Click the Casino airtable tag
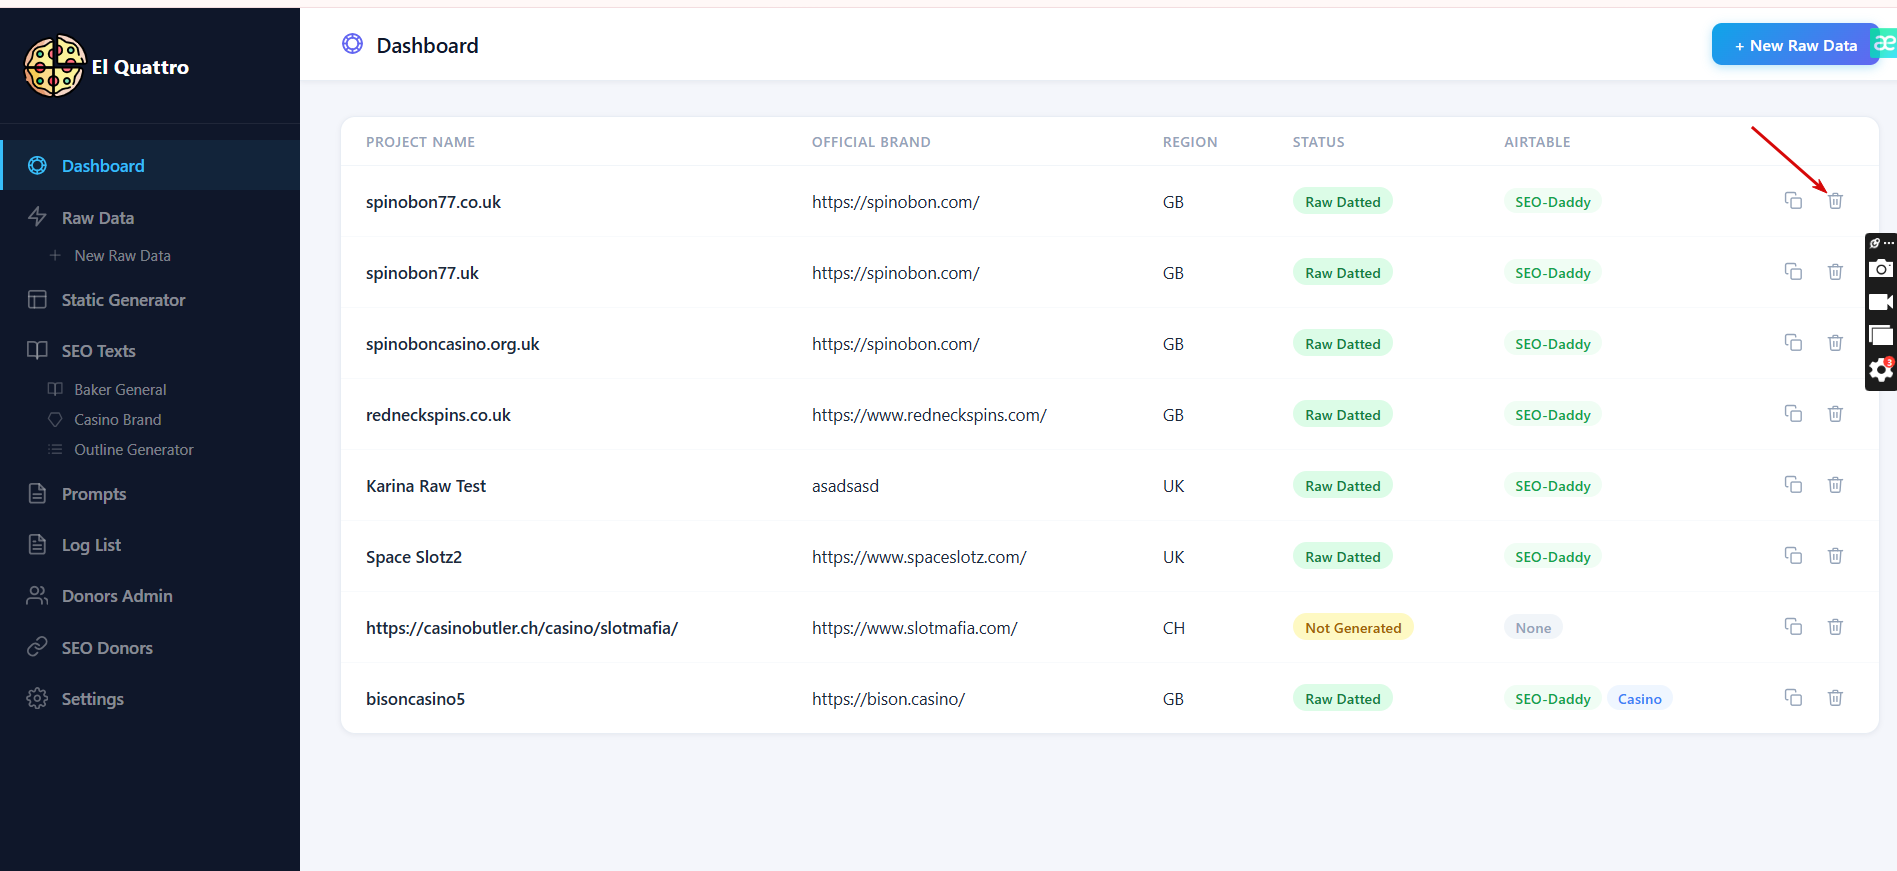The width and height of the screenshot is (1897, 871). click(x=1639, y=699)
